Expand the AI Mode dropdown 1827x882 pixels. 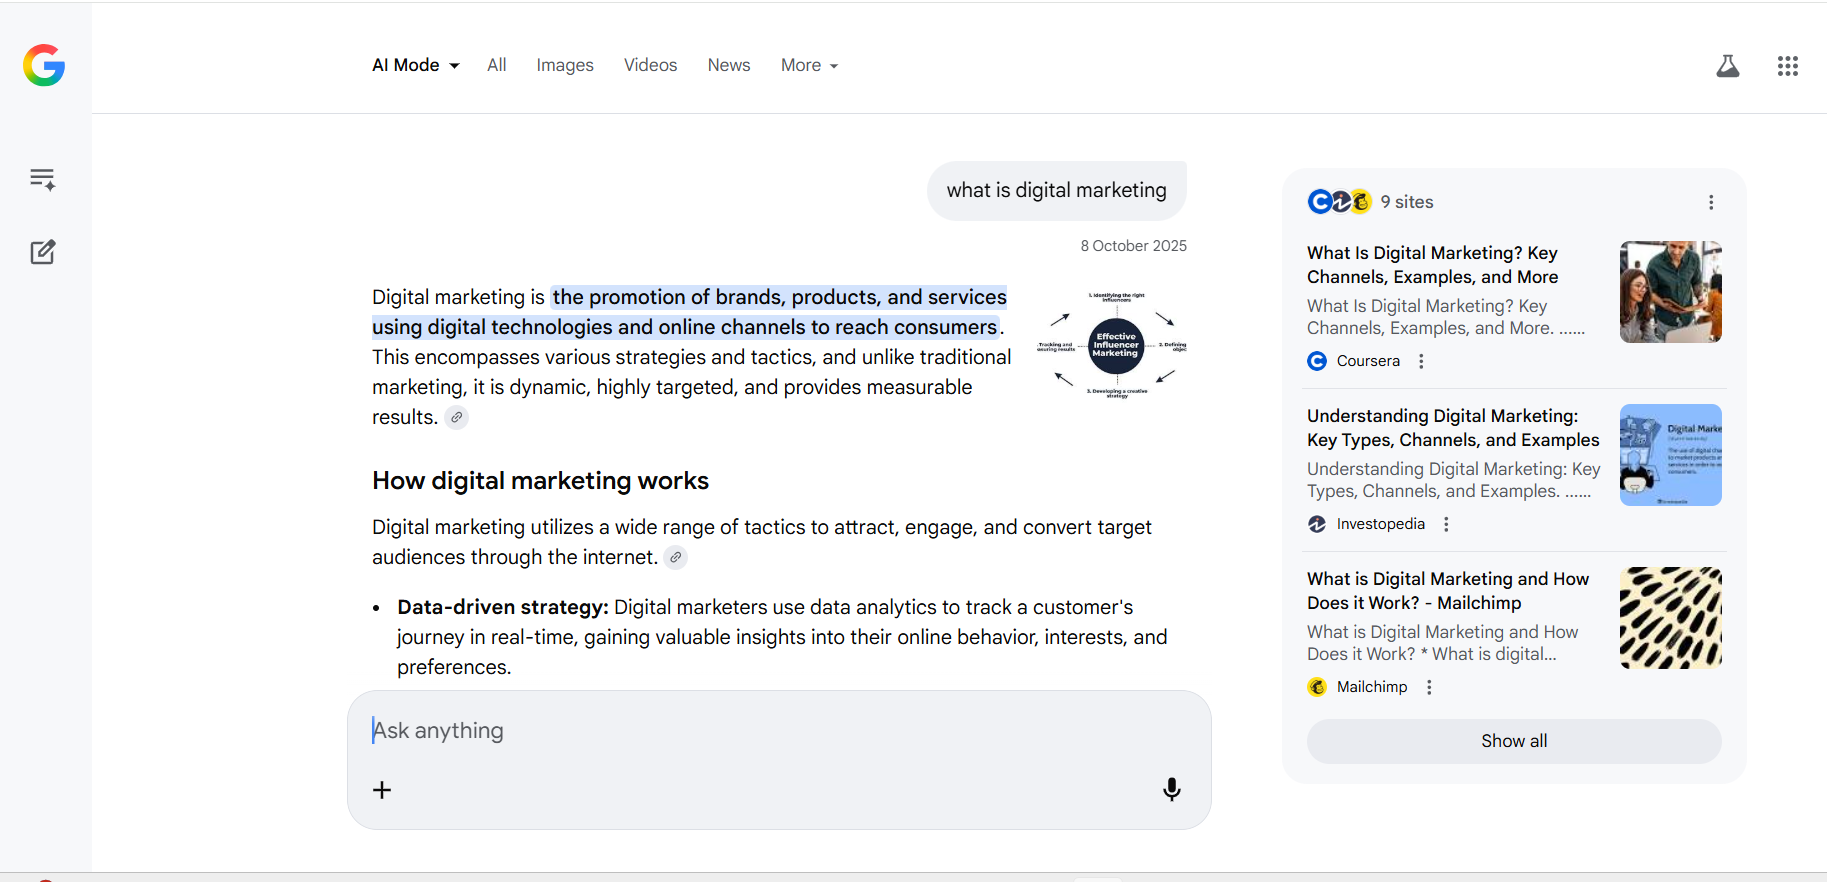(416, 65)
